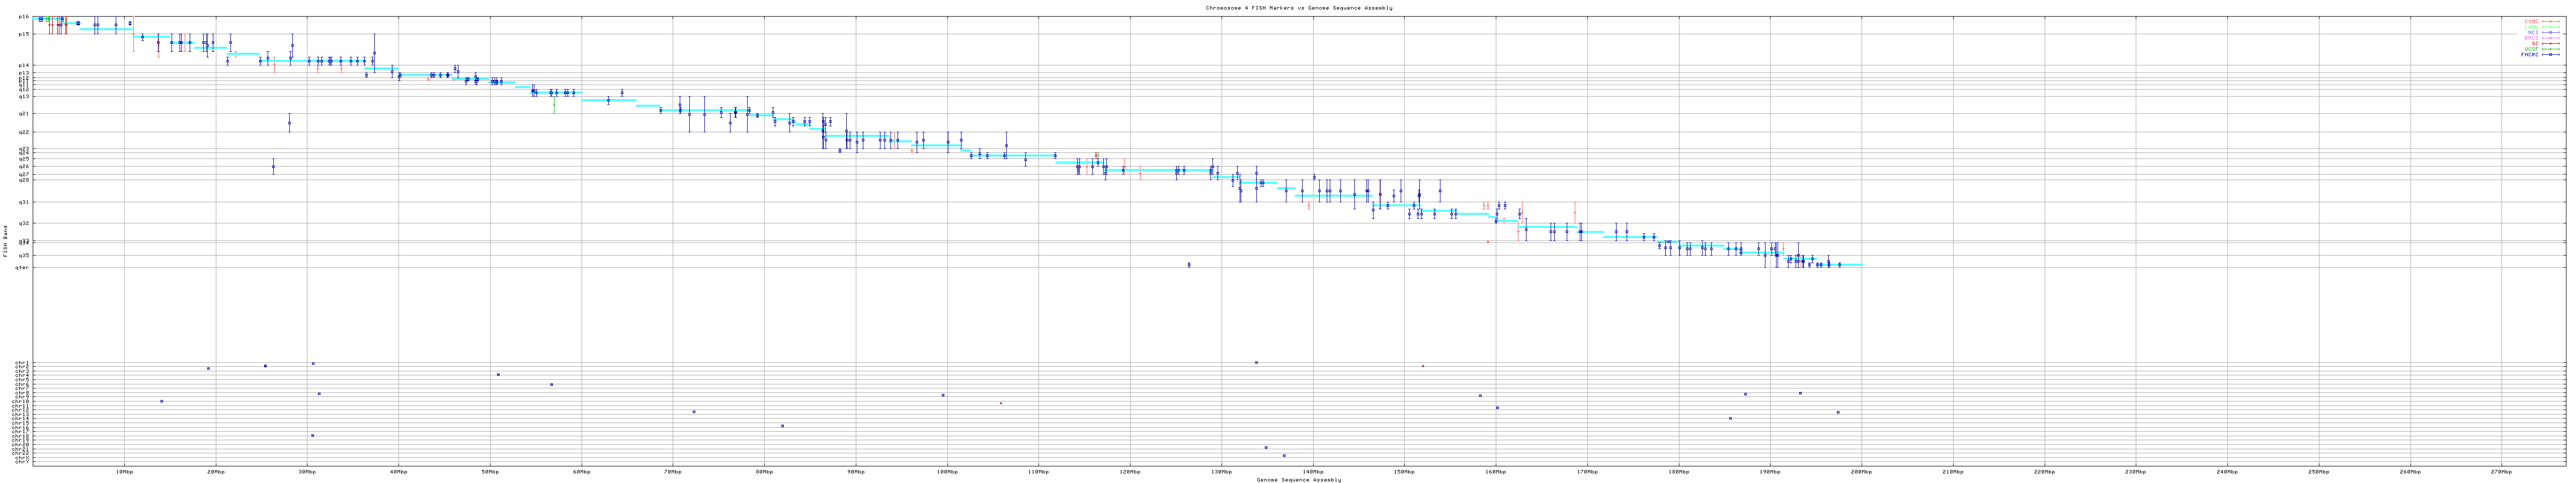This screenshot has width=2576, height=483.
Task: Click the 10Mbp x-axis tick label
Action: [124, 471]
